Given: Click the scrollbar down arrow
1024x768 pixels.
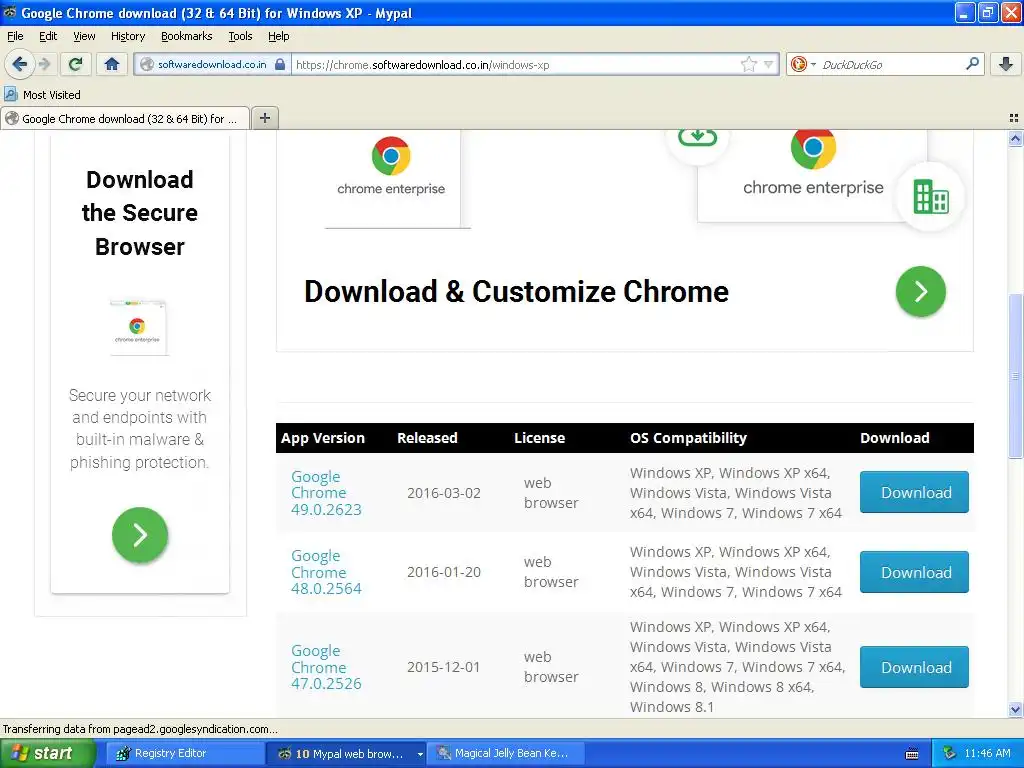Looking at the screenshot, I should click(x=1015, y=709).
